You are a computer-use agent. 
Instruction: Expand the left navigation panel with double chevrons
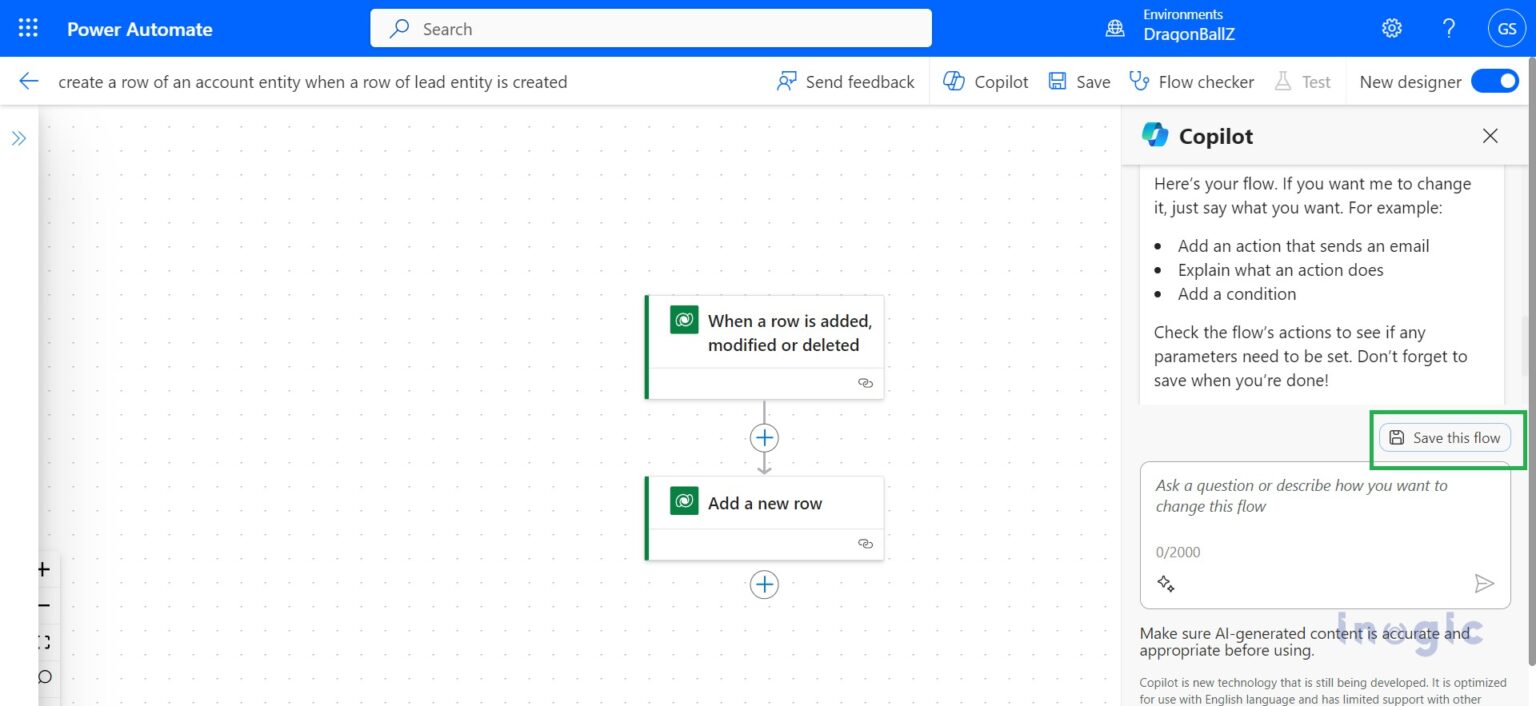tap(19, 137)
